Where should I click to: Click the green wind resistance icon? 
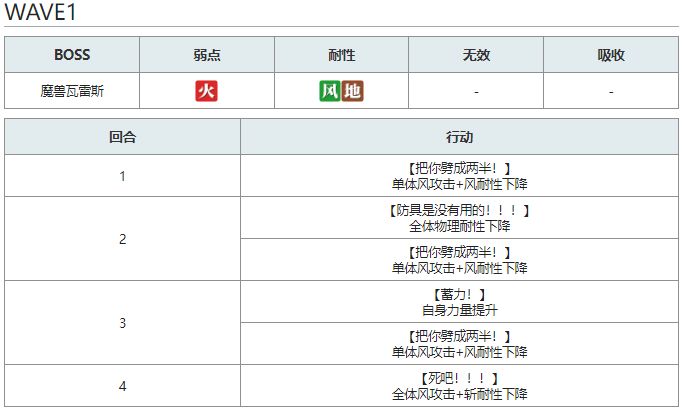(x=329, y=91)
